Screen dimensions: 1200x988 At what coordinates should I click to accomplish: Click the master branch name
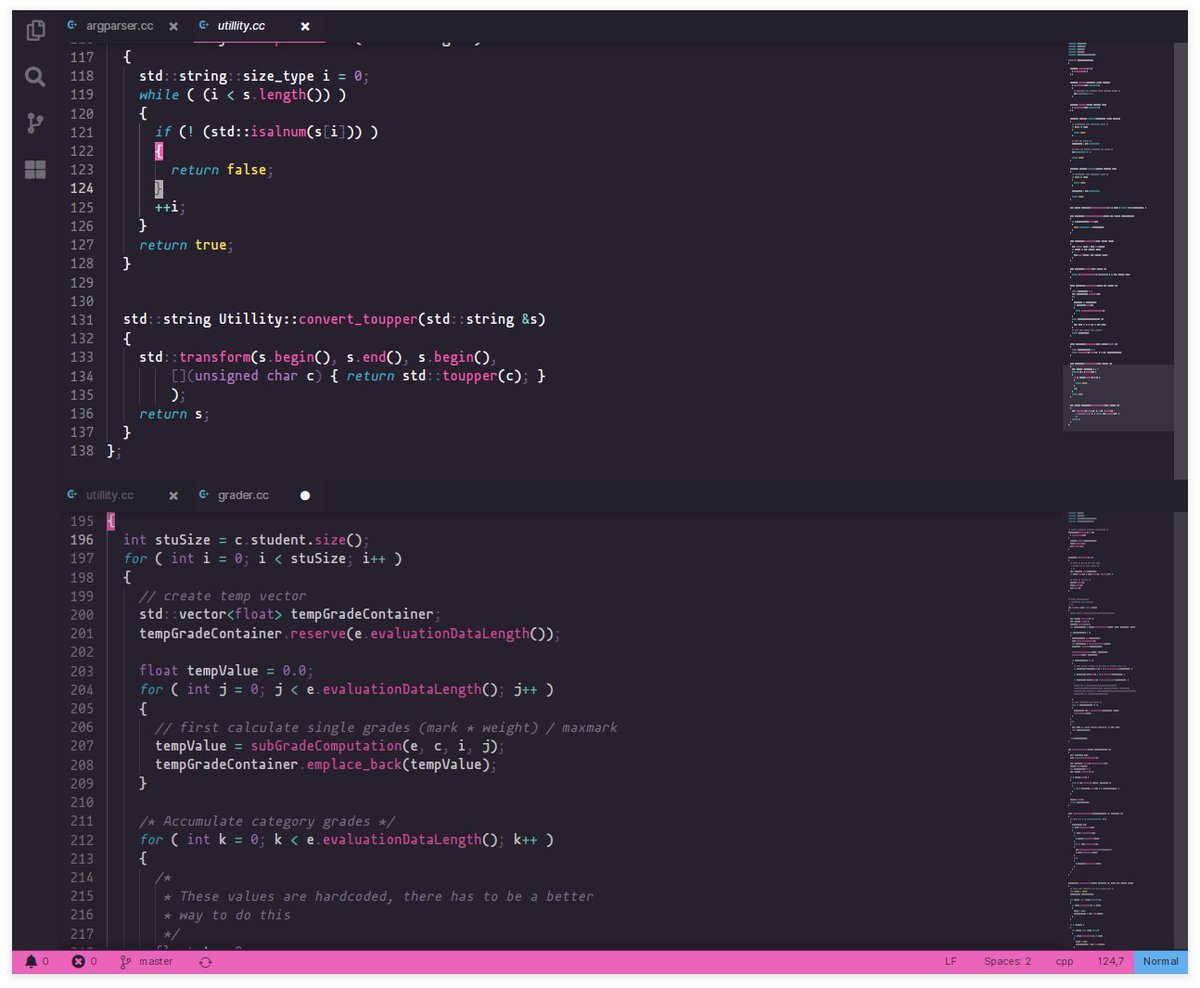tap(156, 961)
